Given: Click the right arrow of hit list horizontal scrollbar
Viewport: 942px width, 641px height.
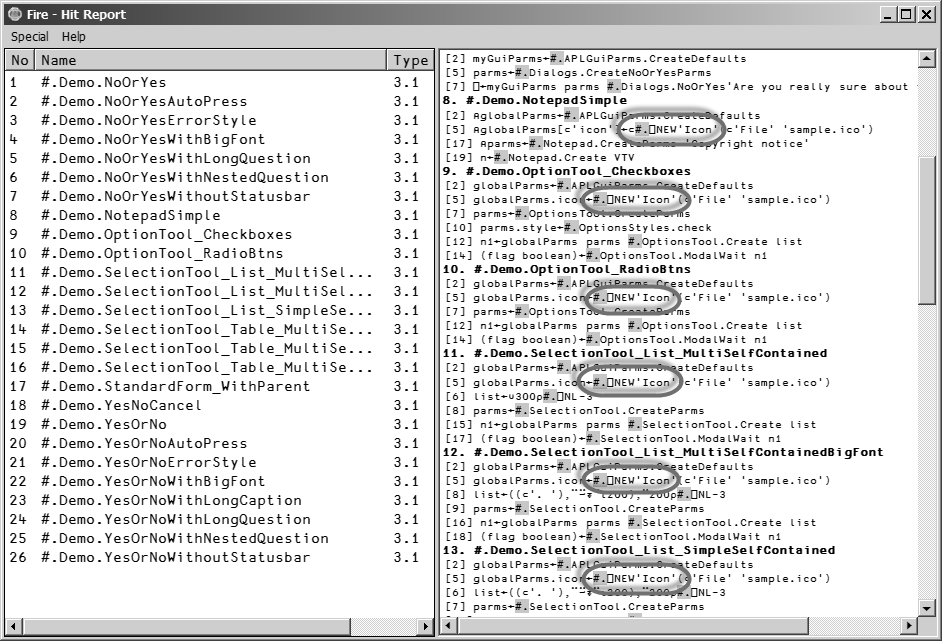Looking at the screenshot, I should (426, 627).
